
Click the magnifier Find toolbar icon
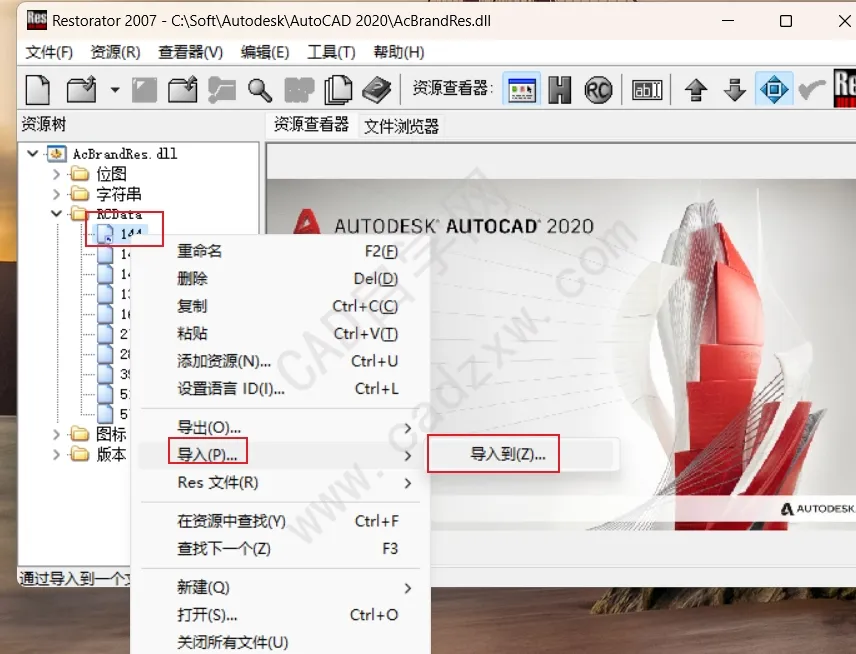pos(260,90)
